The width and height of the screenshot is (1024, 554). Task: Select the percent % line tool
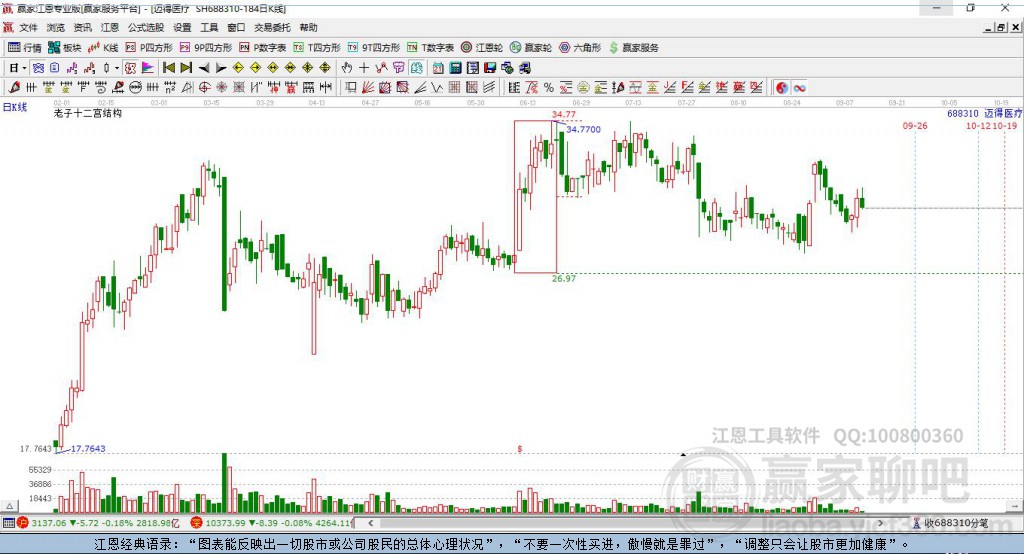coord(549,88)
